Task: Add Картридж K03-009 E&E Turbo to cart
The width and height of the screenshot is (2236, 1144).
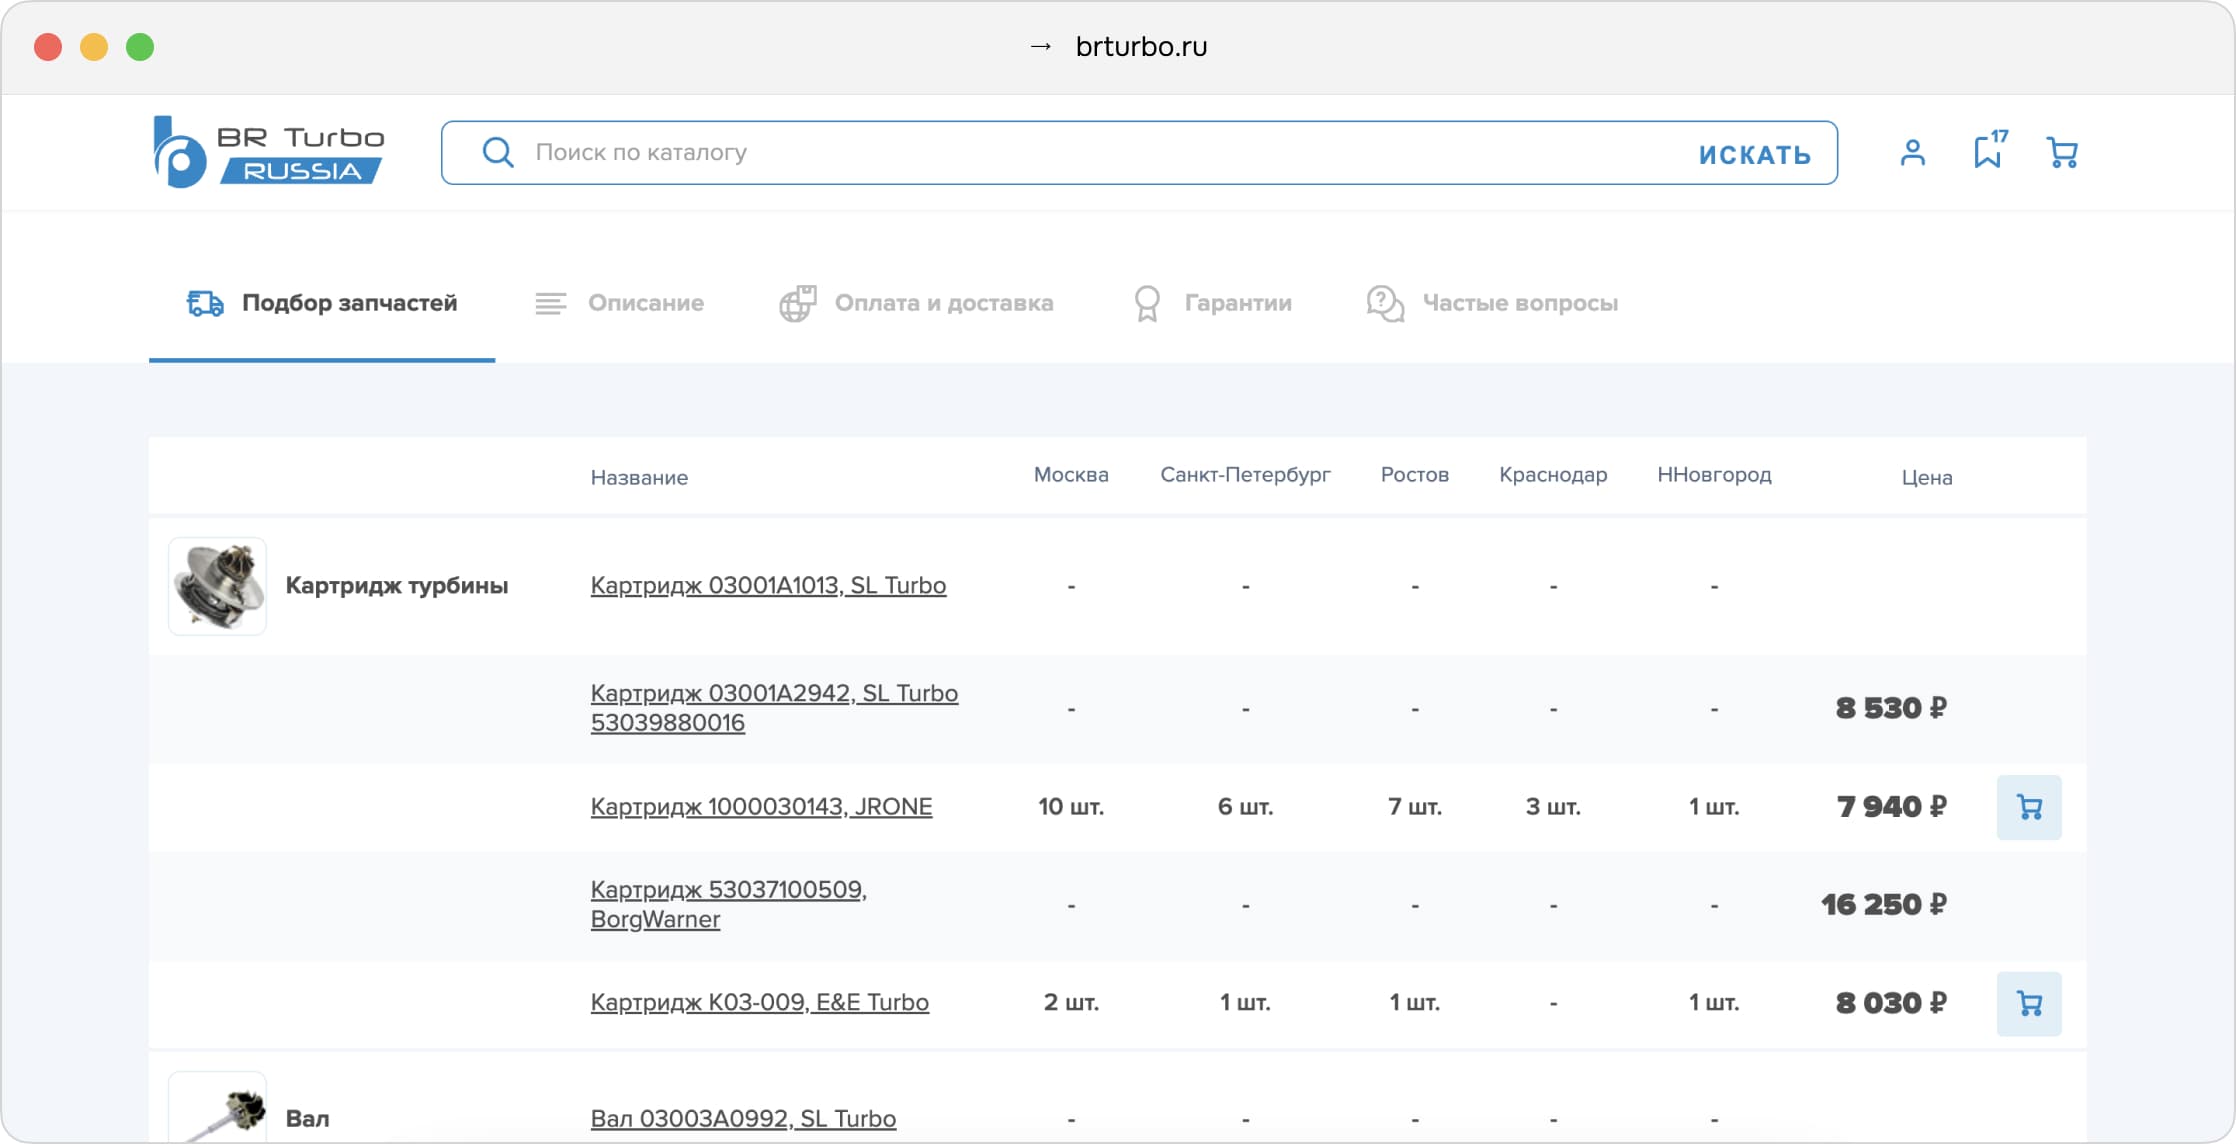Action: pos(2028,1003)
